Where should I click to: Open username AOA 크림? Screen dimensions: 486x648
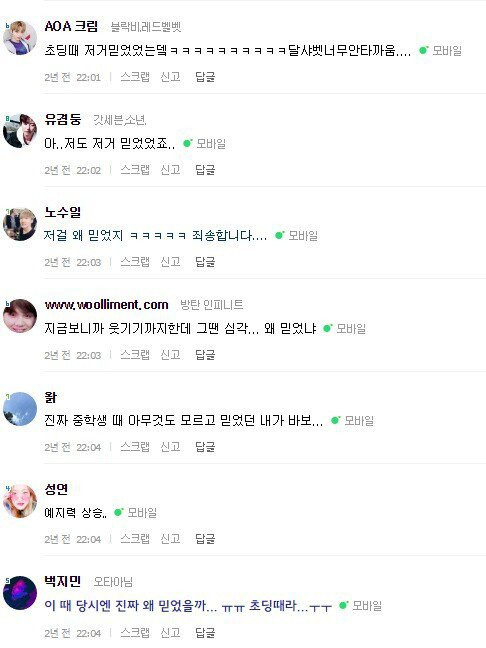pos(71,26)
